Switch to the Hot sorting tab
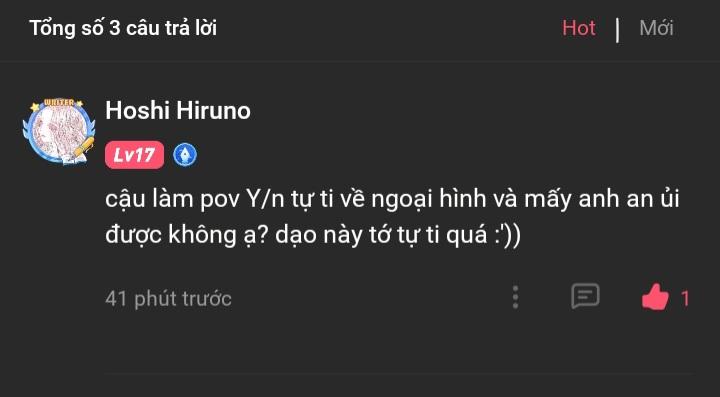 (x=579, y=28)
